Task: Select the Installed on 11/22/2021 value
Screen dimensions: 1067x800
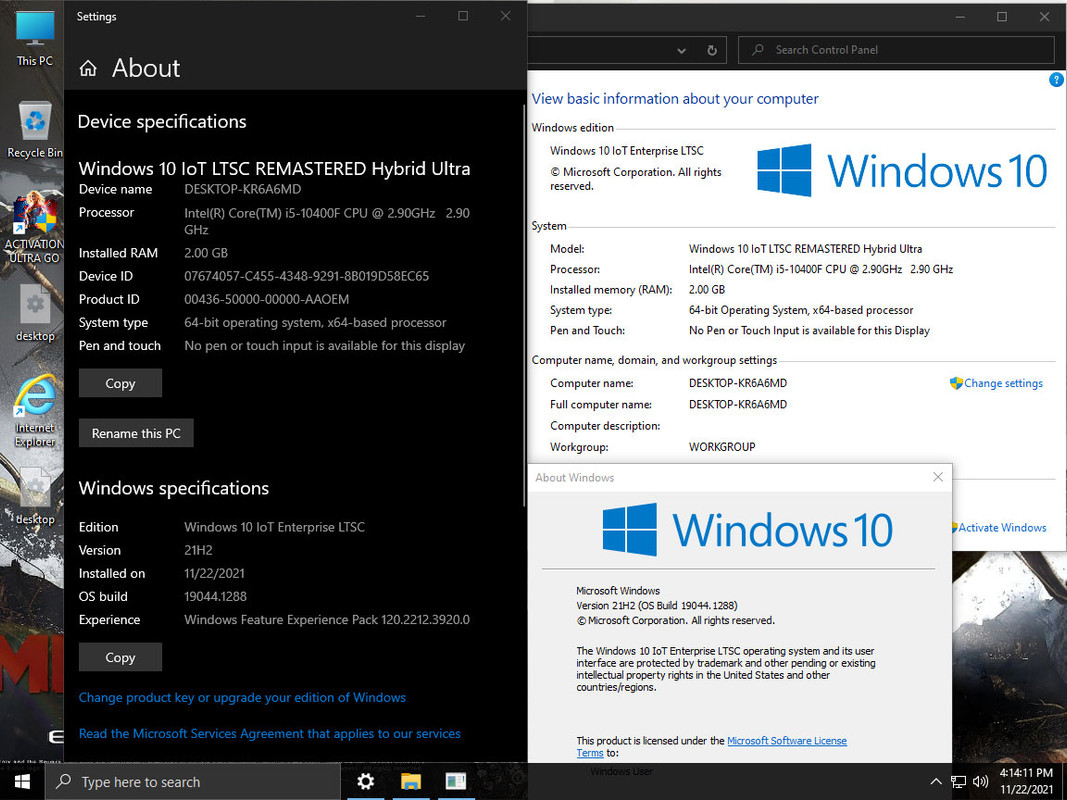Action: click(x=214, y=573)
